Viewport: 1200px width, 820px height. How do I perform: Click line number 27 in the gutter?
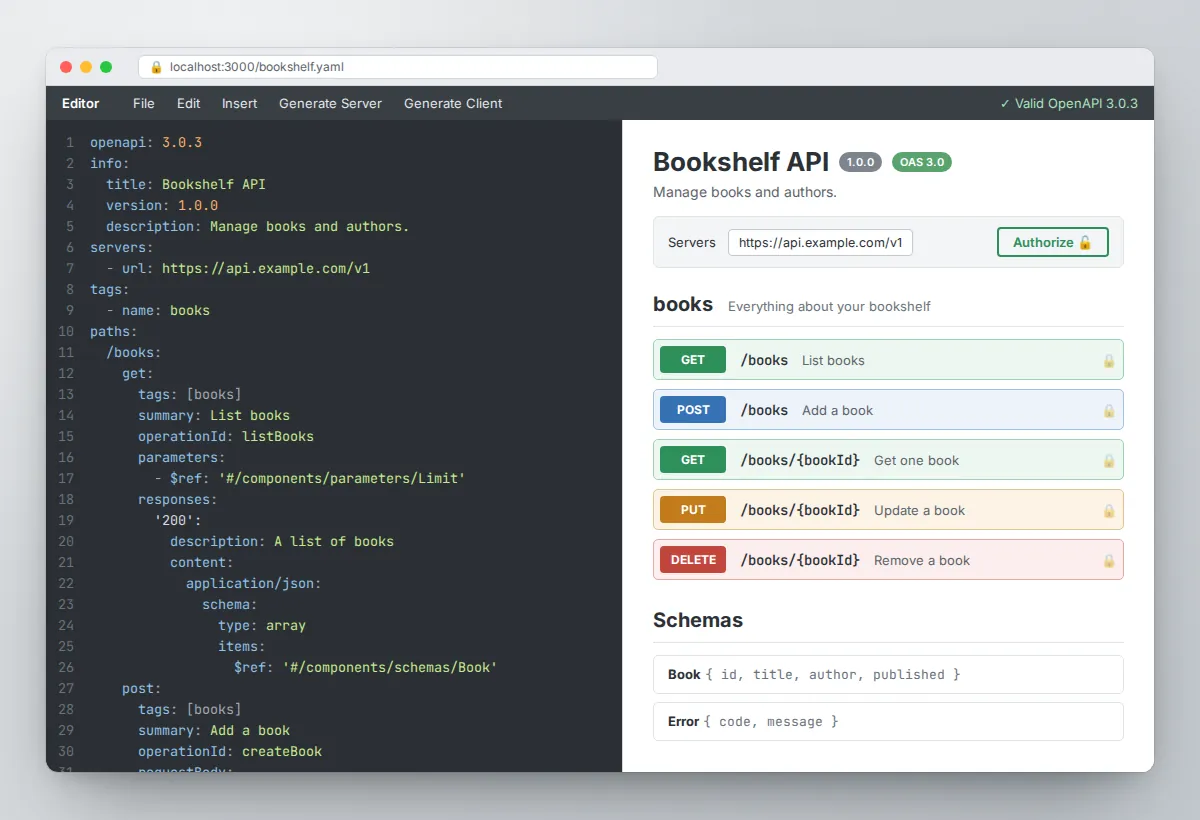[66, 688]
